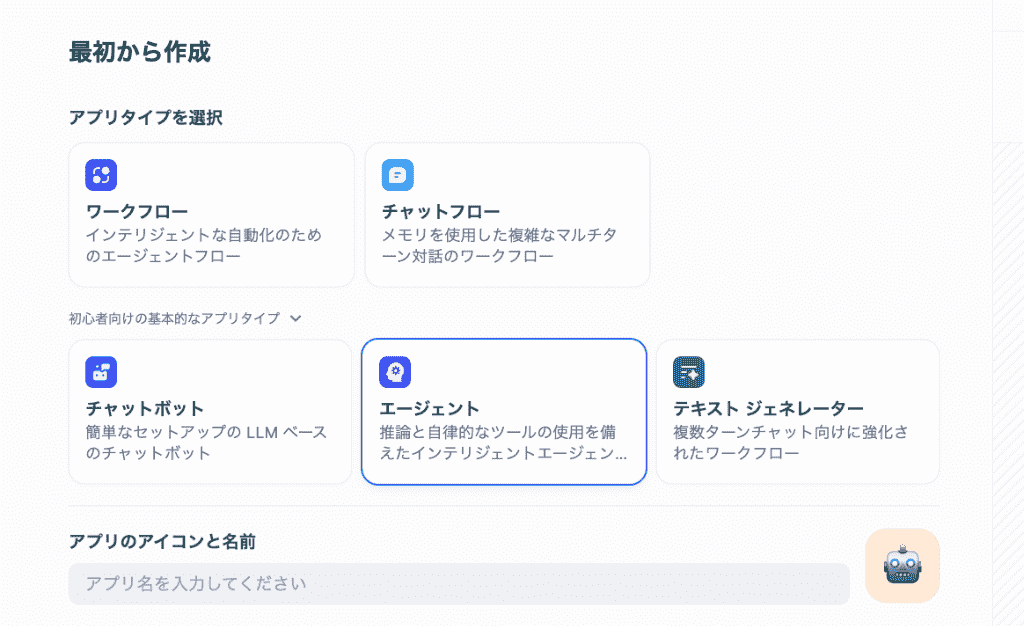Click the テキスト ジェネレーター description text
Image resolution: width=1024 pixels, height=626 pixels.
pyautogui.click(x=793, y=443)
